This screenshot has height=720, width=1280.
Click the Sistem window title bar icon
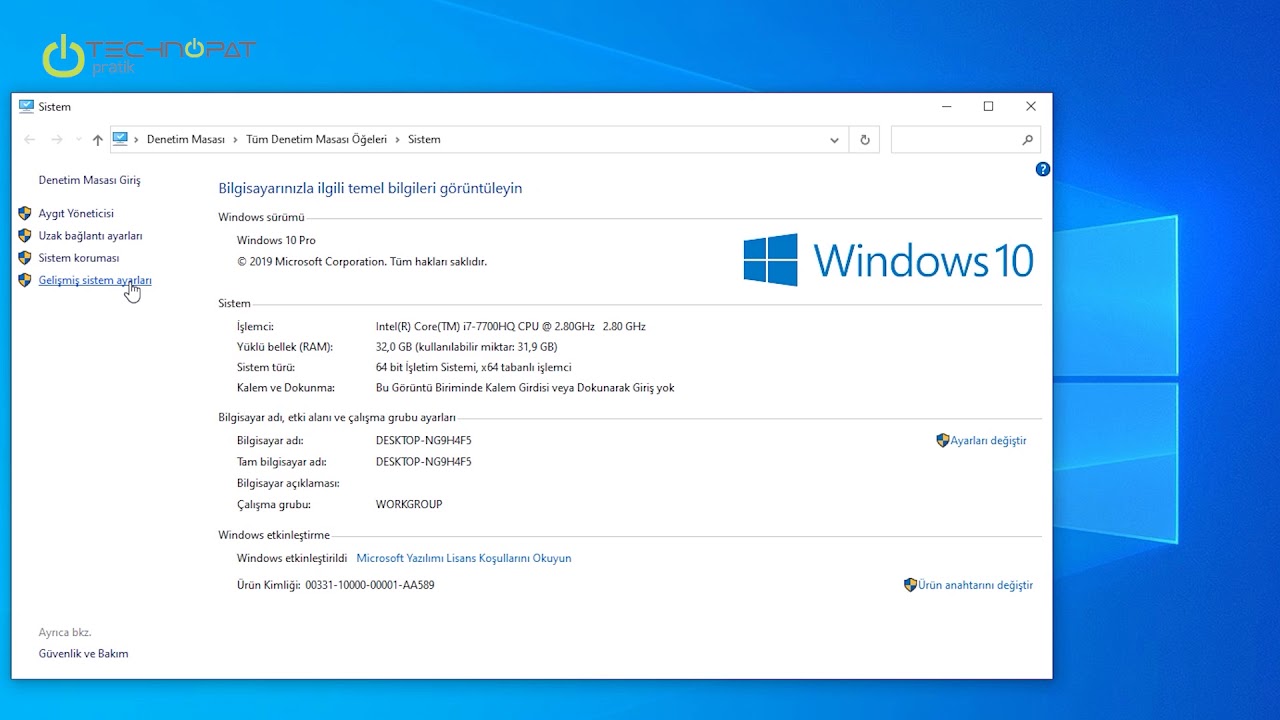(26, 106)
